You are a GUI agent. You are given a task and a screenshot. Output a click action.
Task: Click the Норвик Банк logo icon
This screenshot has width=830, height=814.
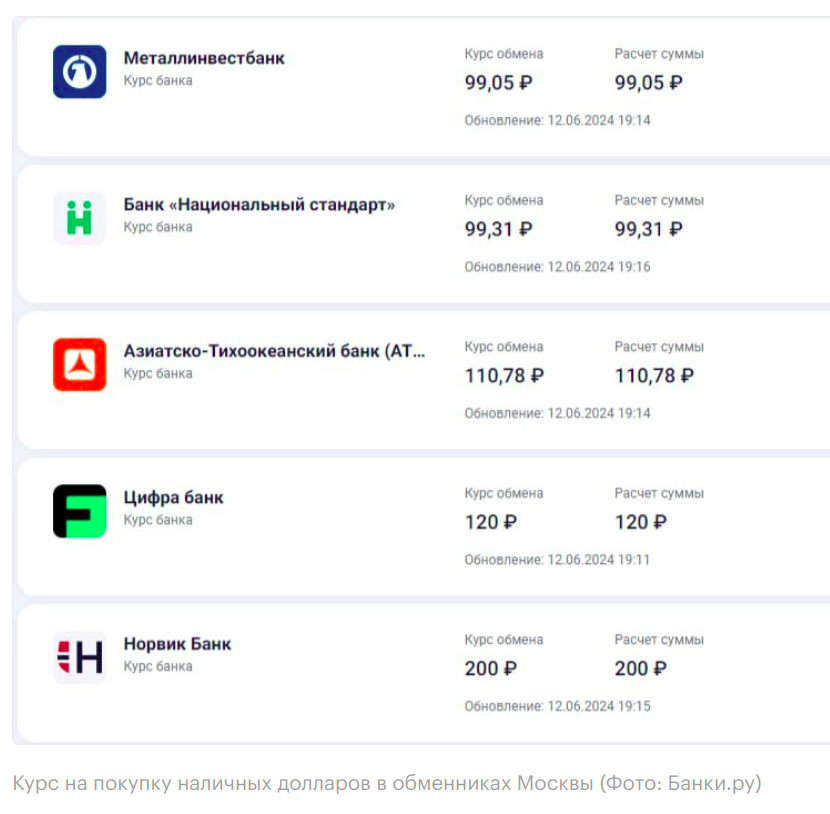tap(79, 657)
